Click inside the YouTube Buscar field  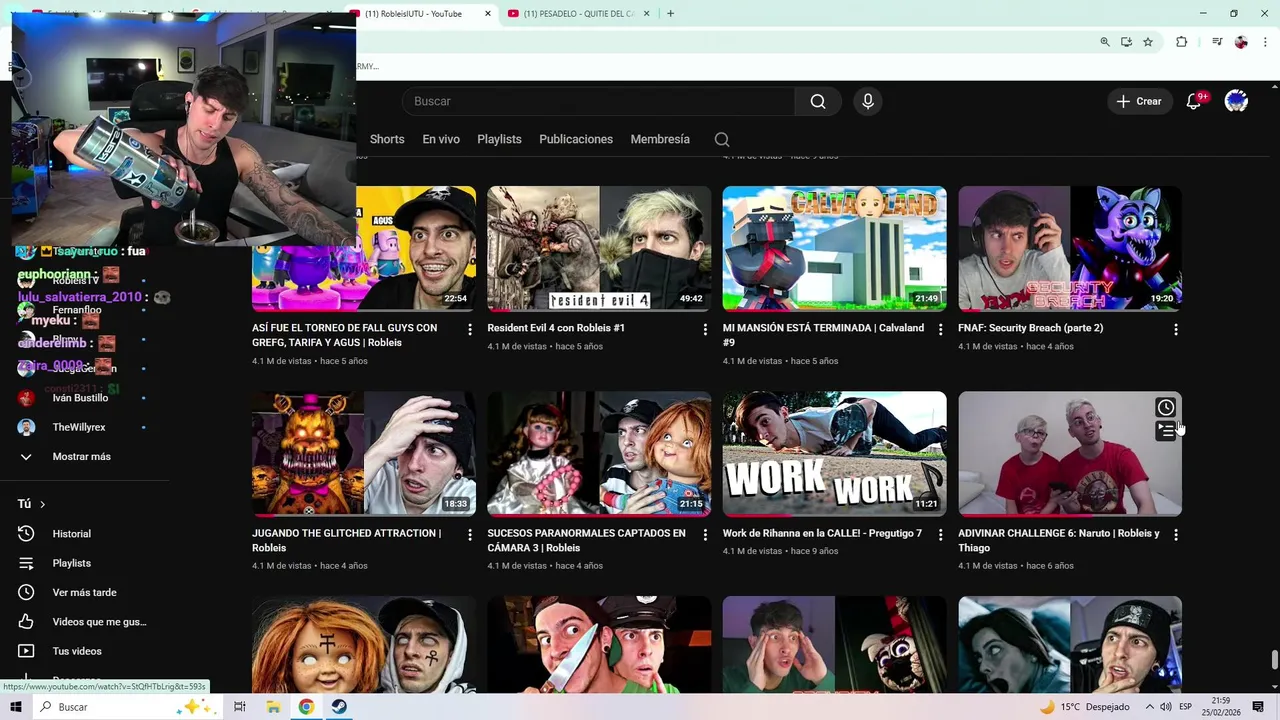[598, 101]
